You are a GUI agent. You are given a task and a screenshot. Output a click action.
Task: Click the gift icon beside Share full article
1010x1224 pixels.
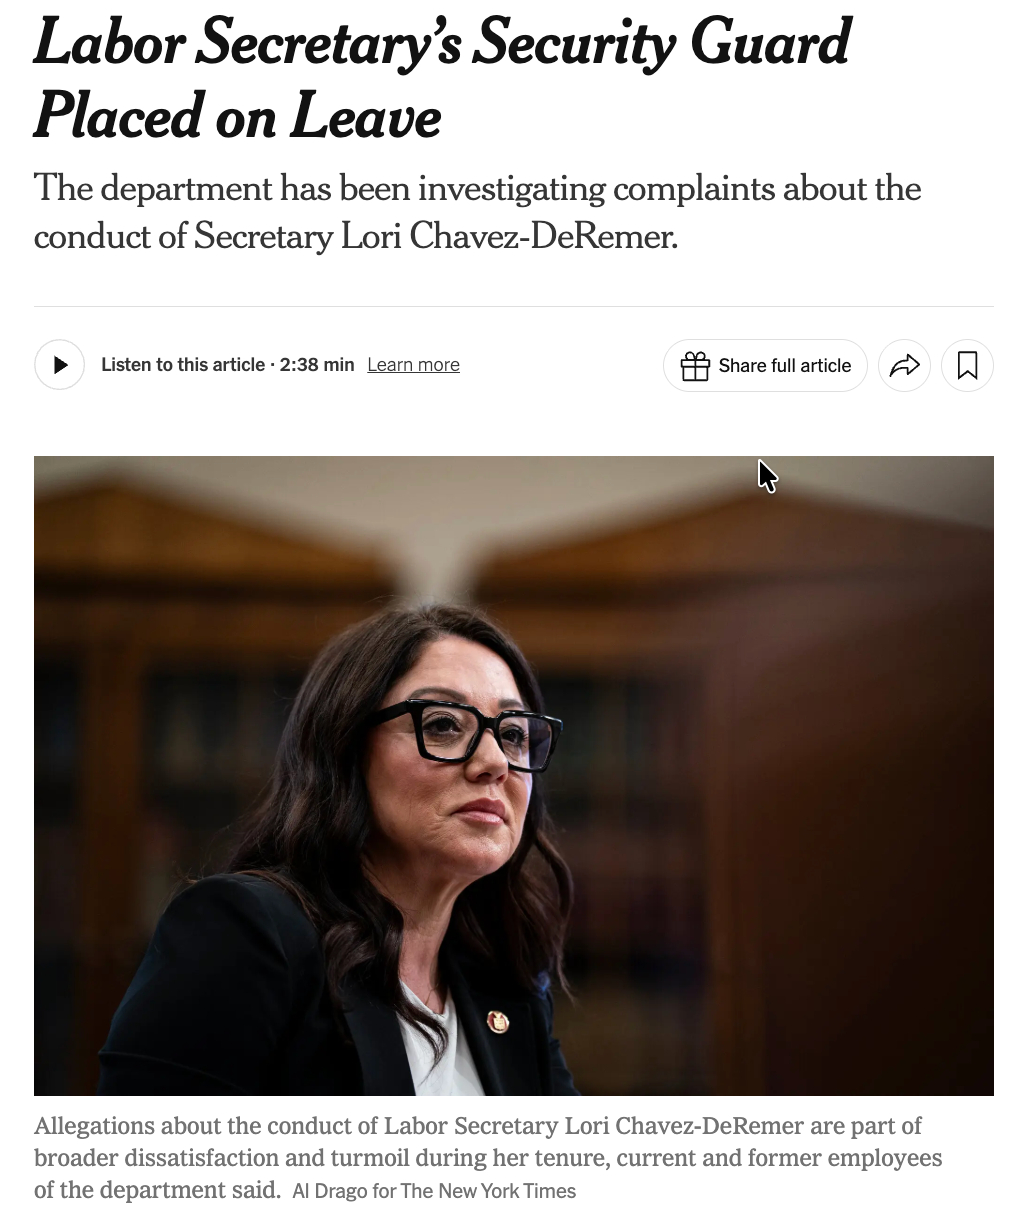694,366
